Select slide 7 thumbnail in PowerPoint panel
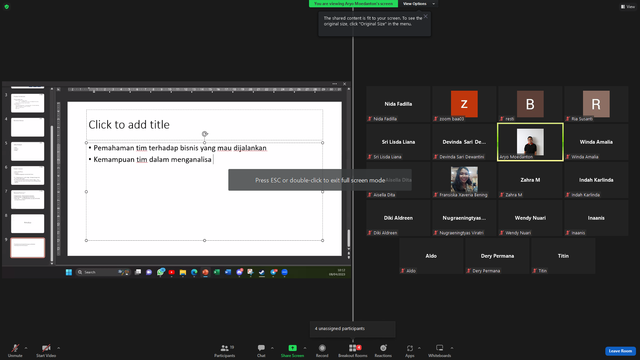The image size is (640, 360). tap(27, 200)
